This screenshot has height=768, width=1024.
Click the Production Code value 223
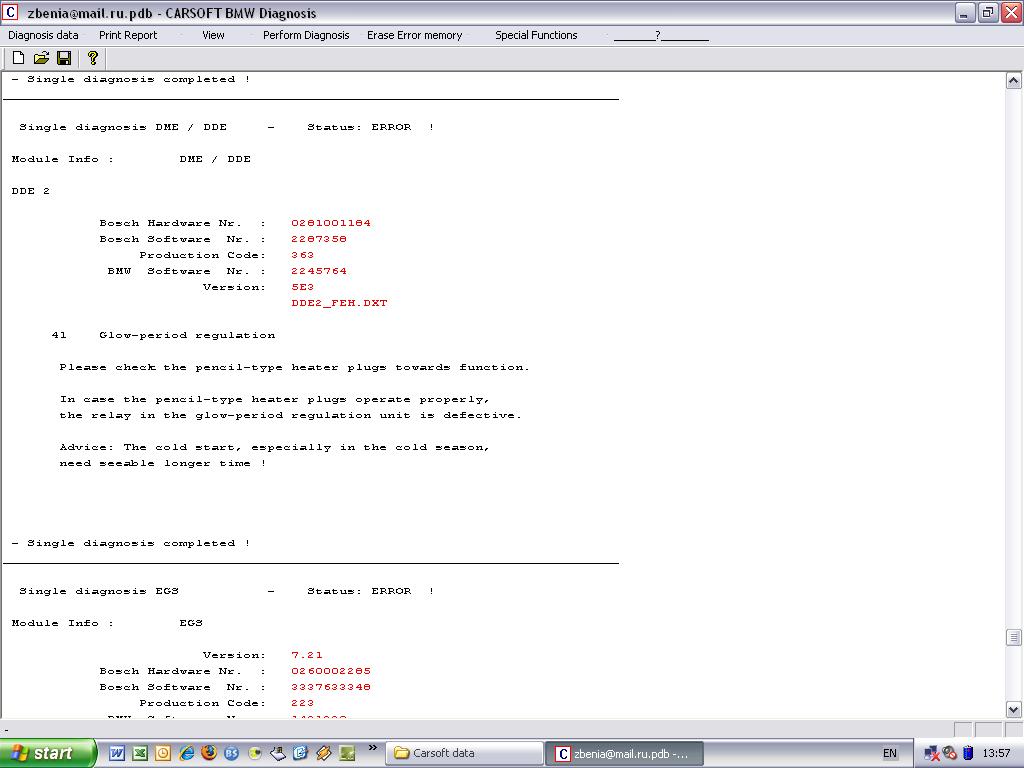pos(302,703)
